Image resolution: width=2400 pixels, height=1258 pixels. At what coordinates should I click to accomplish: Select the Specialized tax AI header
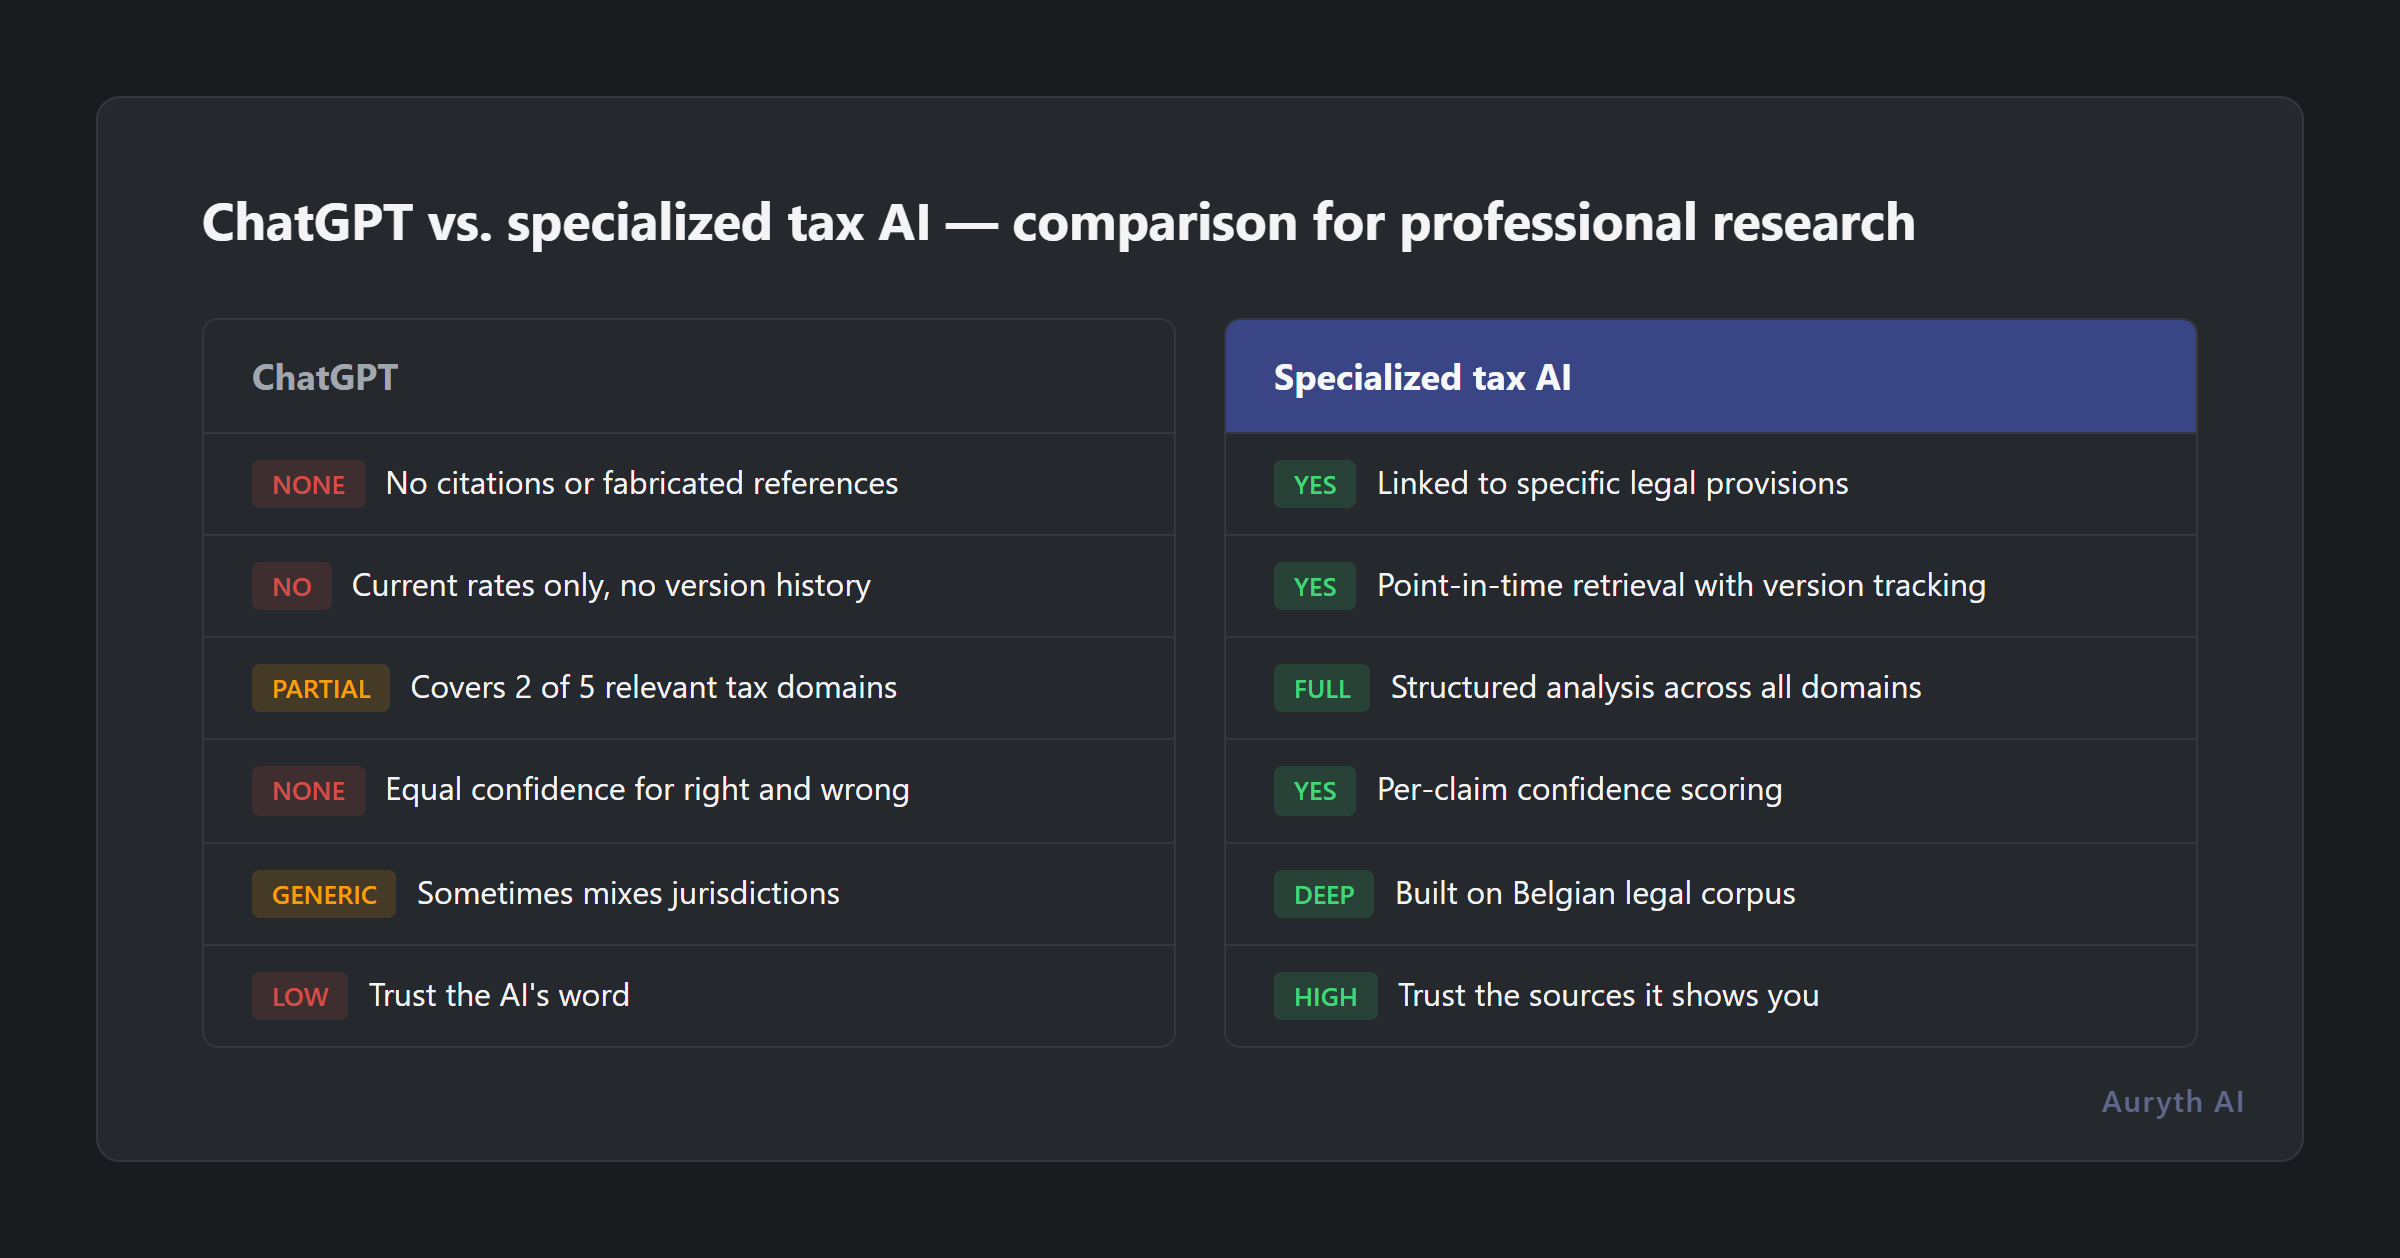(x=1422, y=377)
